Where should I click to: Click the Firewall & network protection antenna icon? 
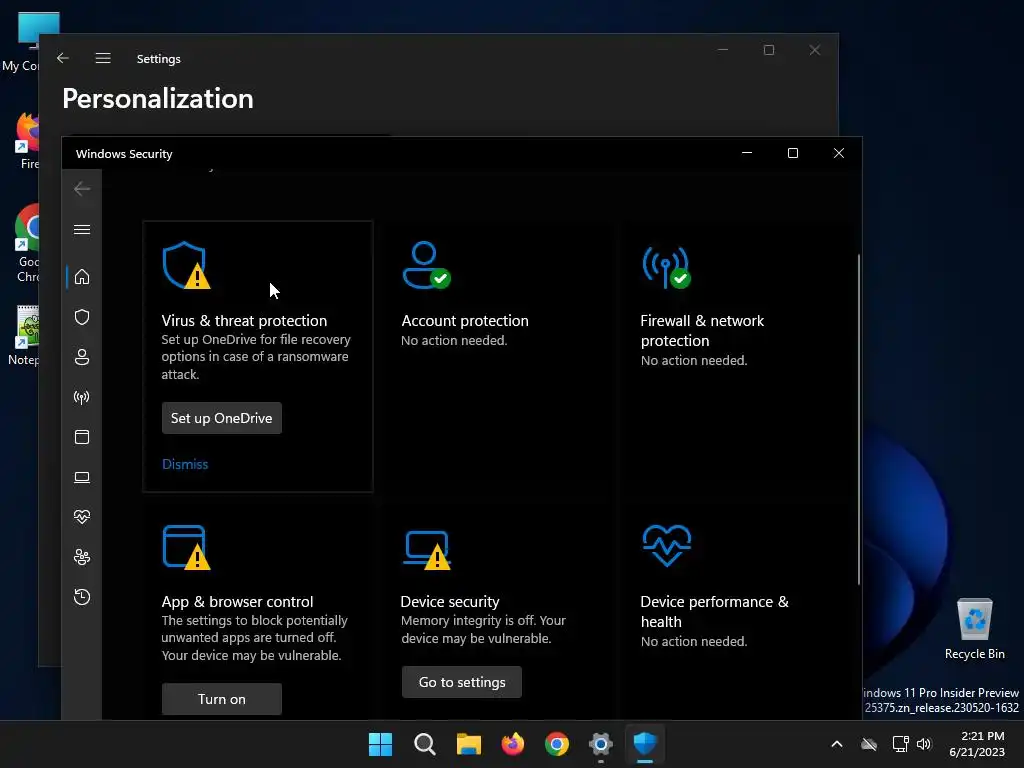point(666,266)
